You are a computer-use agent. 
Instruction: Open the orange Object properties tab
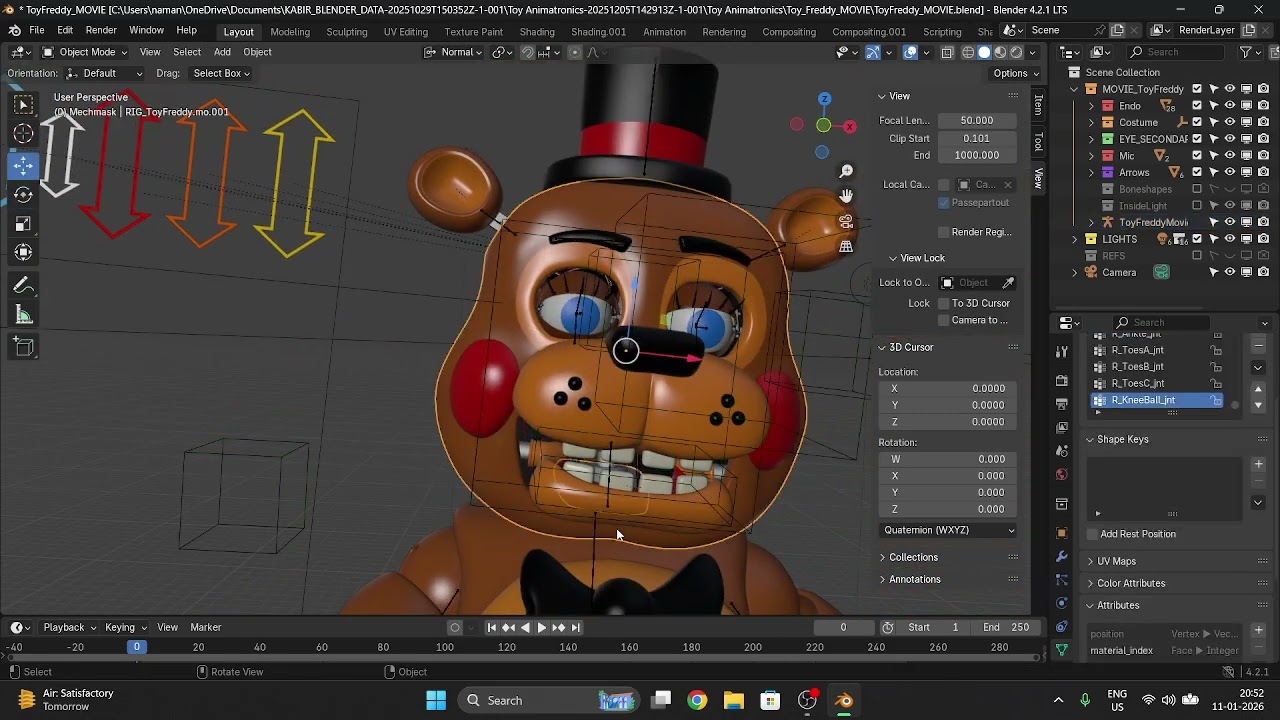tap(1062, 533)
